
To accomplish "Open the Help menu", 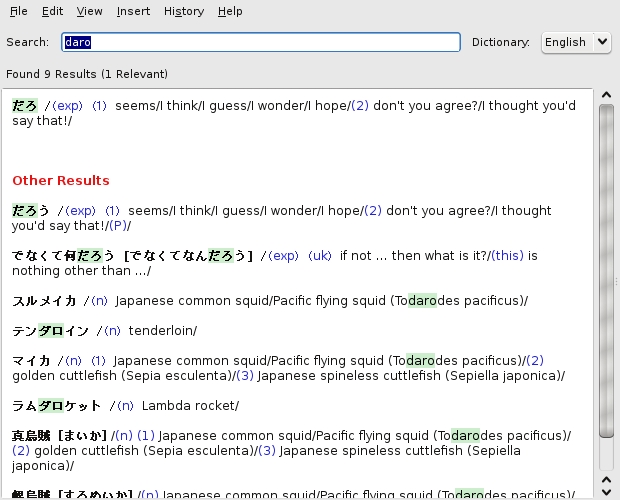I will pos(230,11).
